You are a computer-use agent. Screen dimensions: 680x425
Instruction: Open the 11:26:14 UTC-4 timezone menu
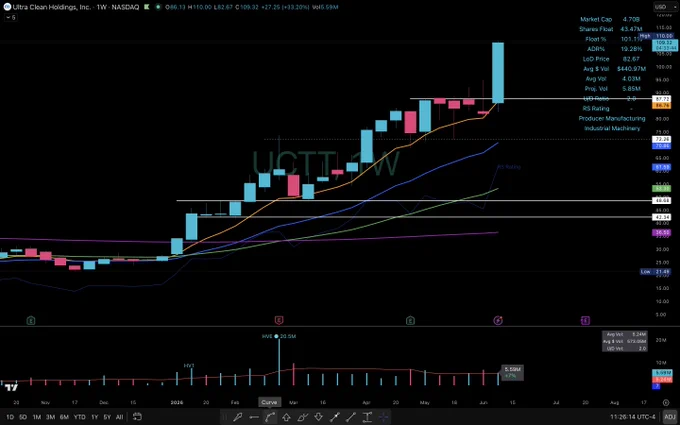633,417
